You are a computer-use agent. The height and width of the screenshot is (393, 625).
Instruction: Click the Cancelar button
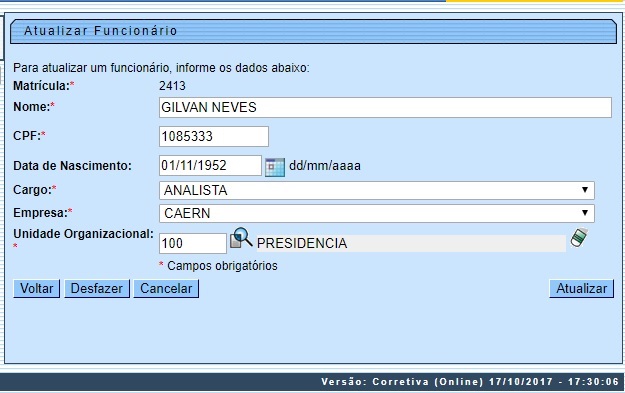[x=166, y=289]
